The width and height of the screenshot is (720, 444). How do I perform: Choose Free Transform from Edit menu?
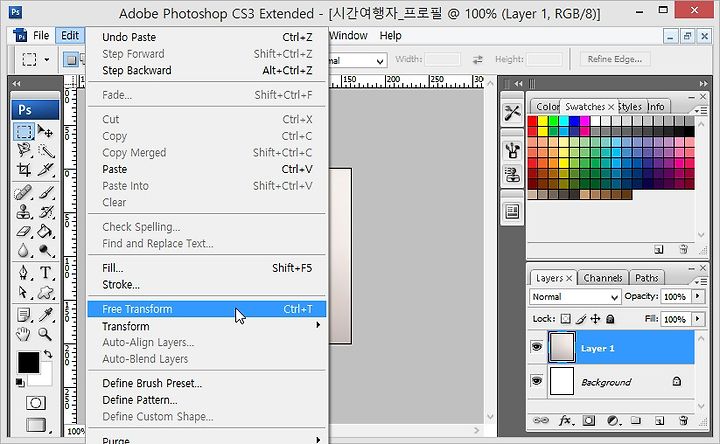[x=207, y=309]
